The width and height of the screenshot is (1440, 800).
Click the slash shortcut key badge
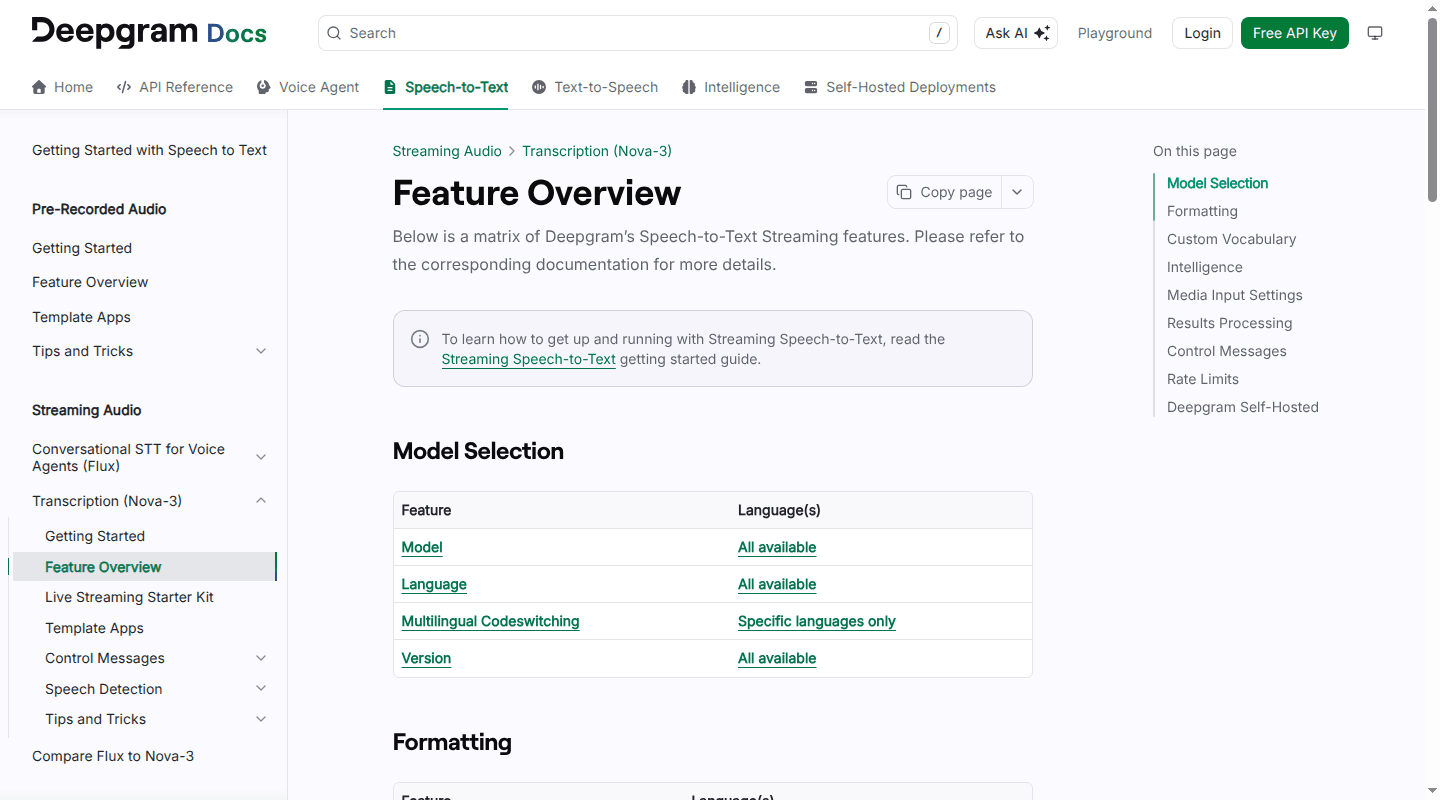tap(939, 33)
